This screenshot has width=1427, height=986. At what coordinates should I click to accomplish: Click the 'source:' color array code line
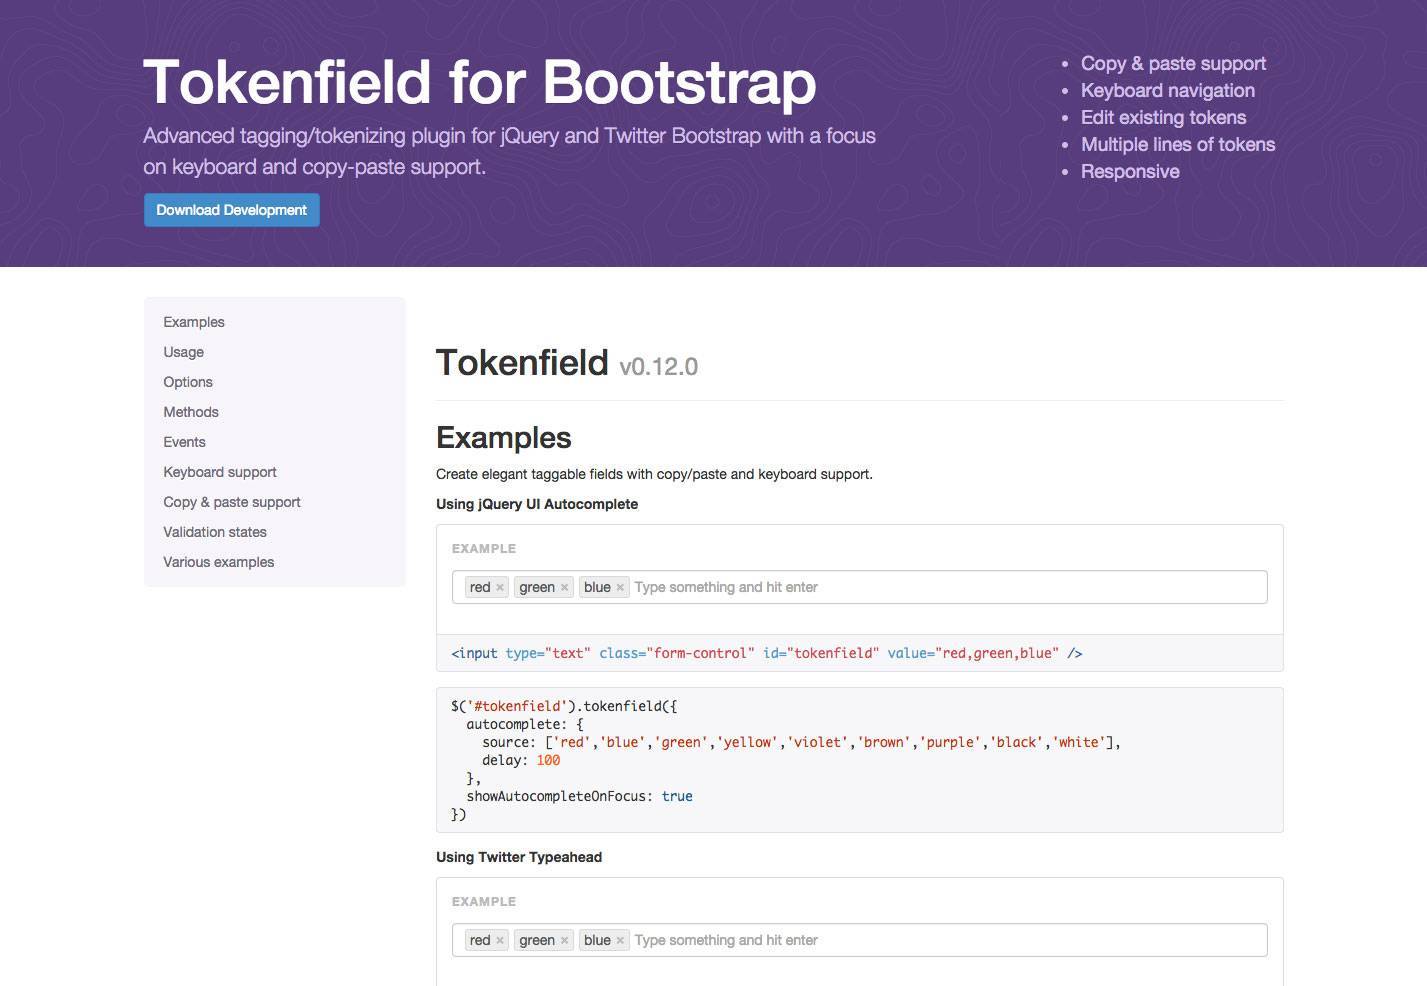coord(801,742)
